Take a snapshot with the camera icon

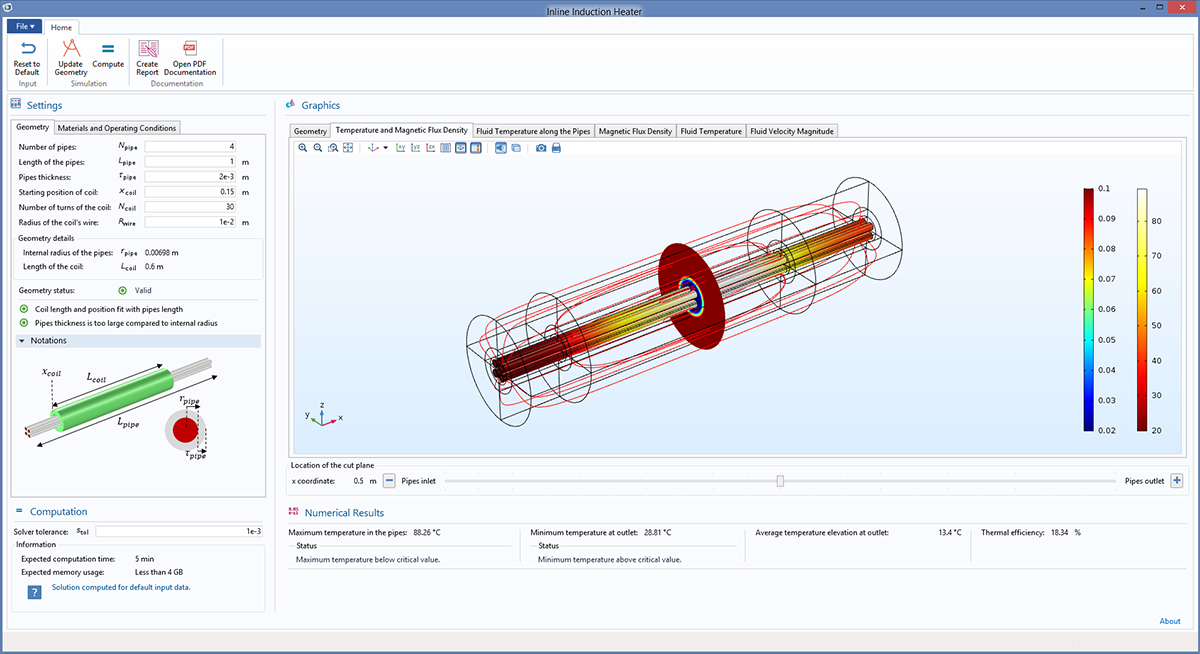[x=541, y=148]
